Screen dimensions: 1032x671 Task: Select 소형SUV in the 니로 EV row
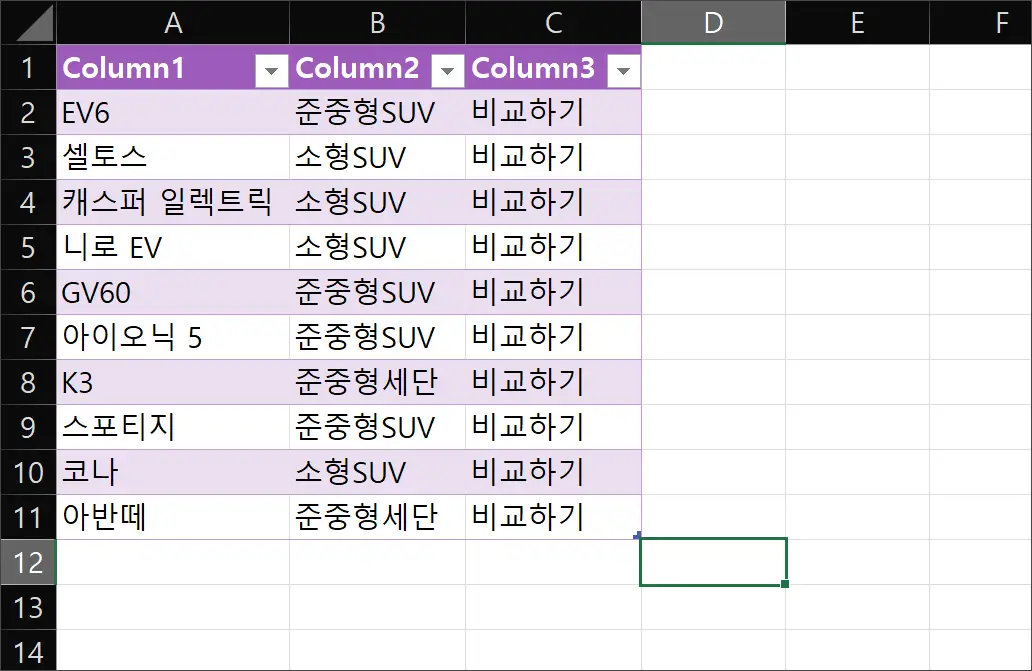pos(377,247)
